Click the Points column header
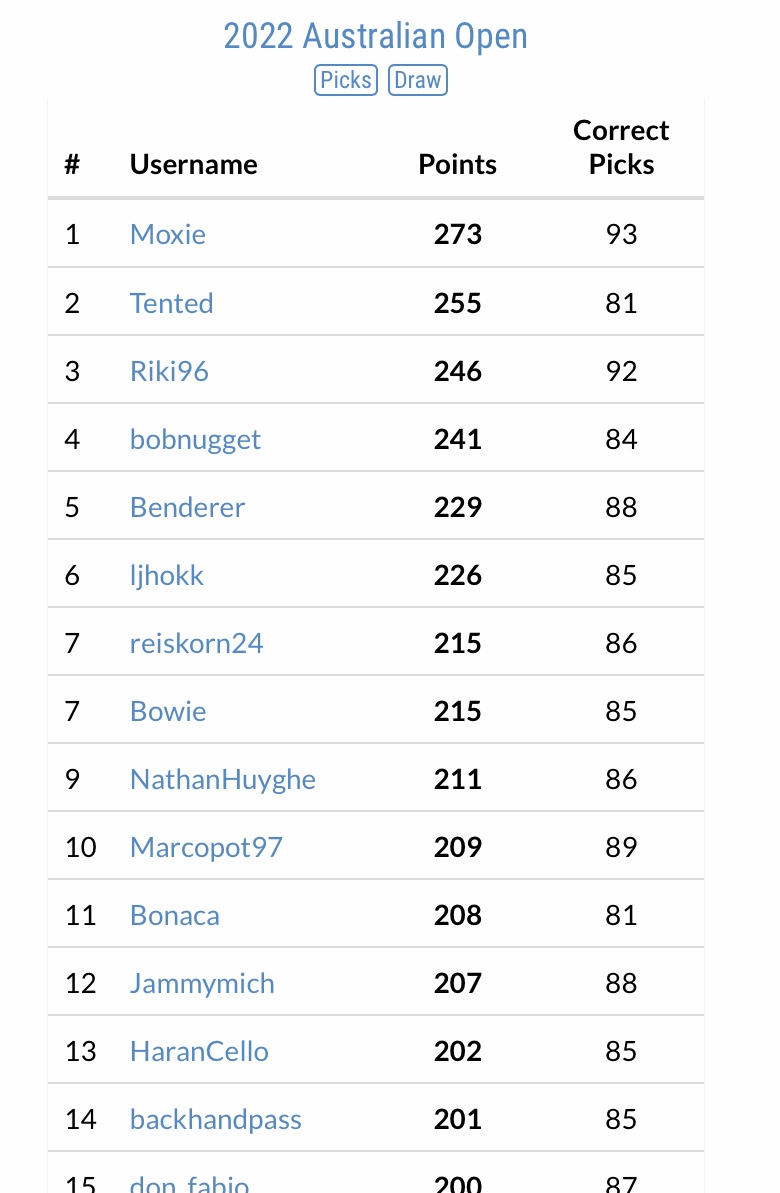This screenshot has height=1193, width=780. [457, 164]
